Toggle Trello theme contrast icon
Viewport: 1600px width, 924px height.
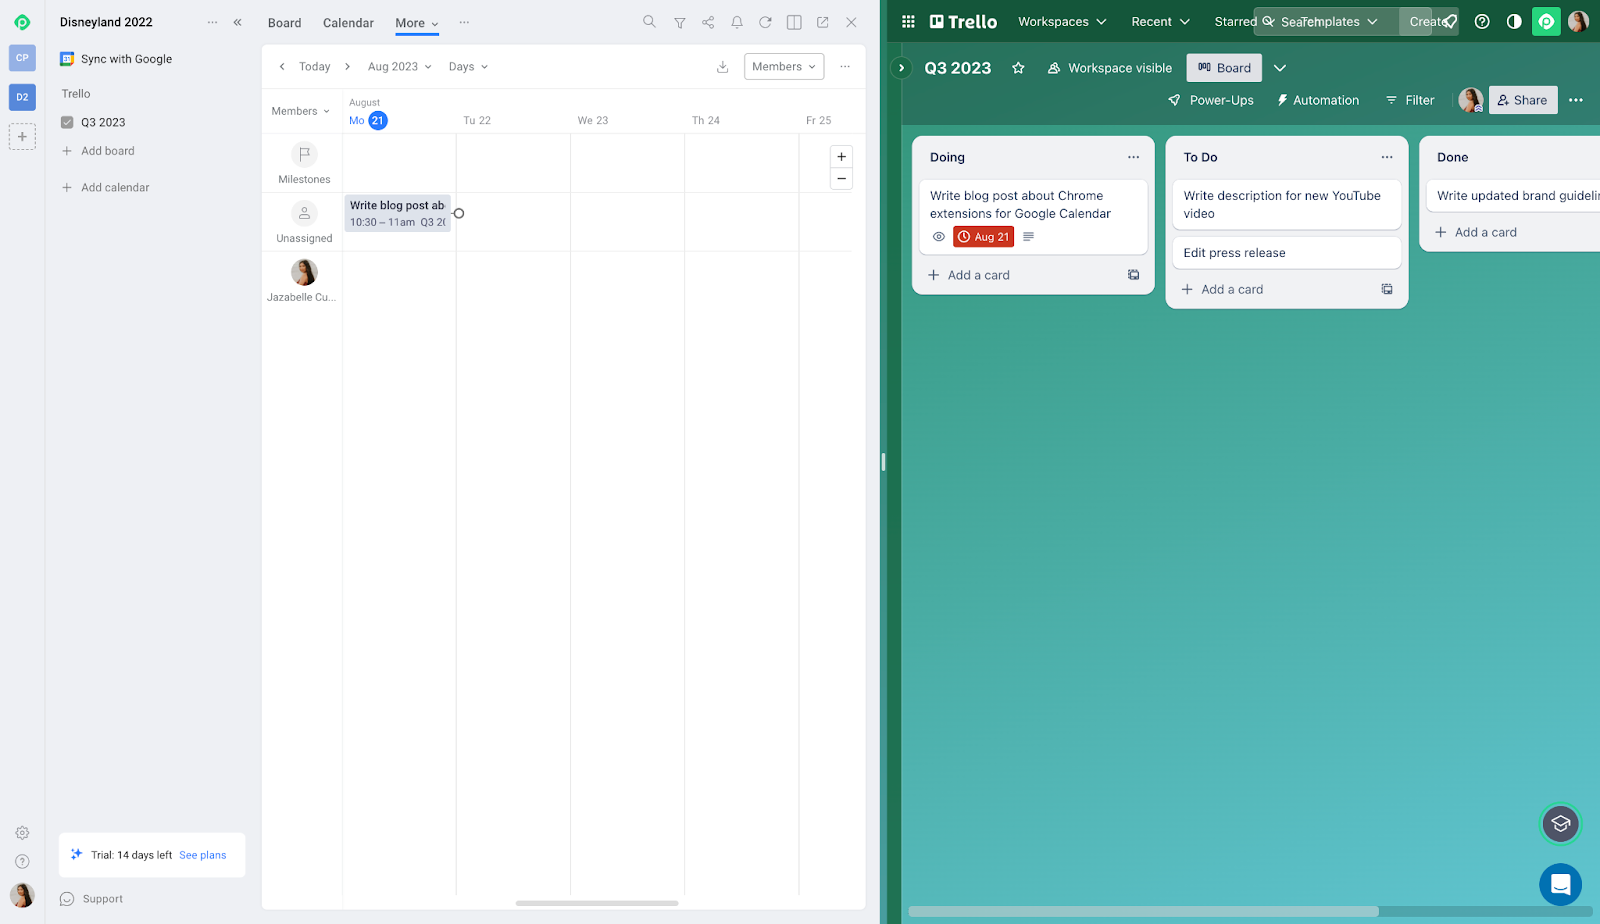click(1514, 21)
